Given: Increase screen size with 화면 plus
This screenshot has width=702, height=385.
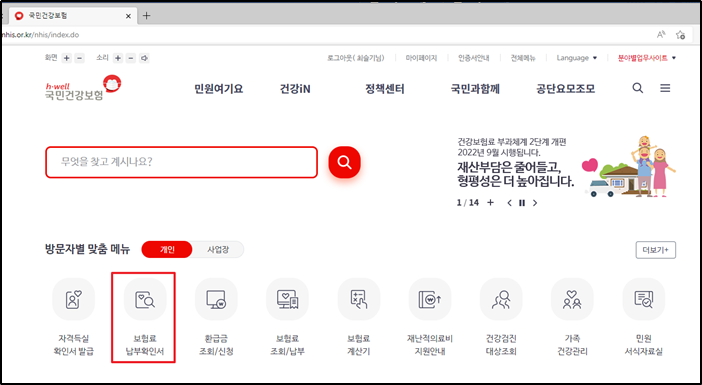Looking at the screenshot, I should pos(67,58).
